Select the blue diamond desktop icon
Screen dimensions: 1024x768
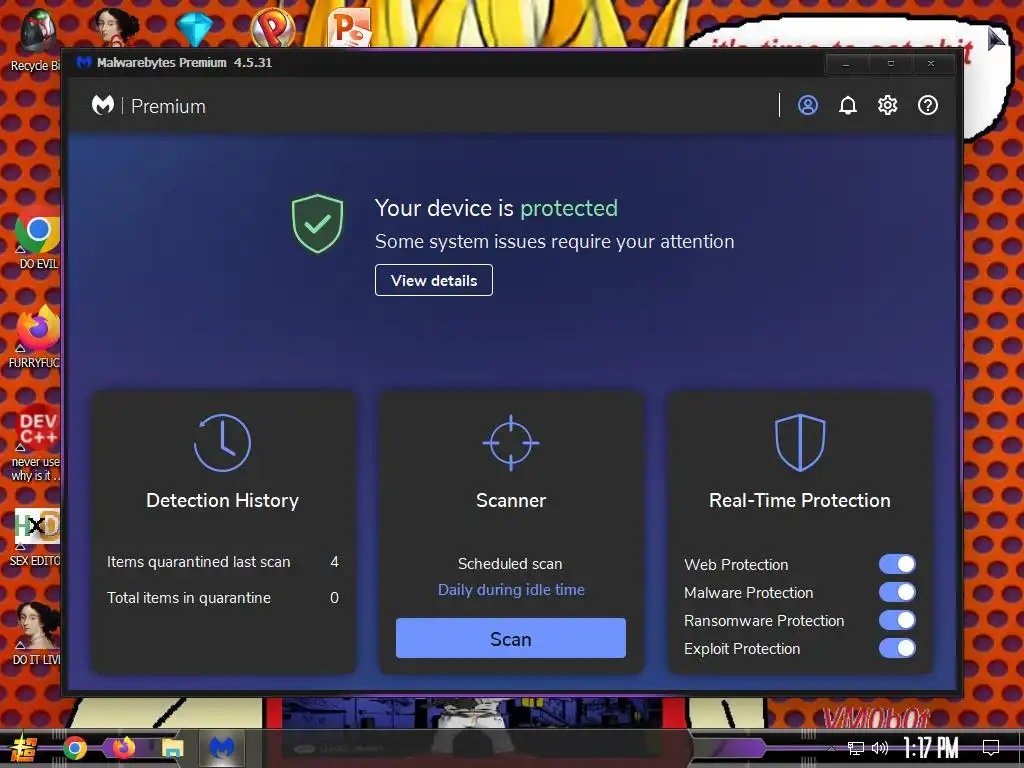pos(195,27)
